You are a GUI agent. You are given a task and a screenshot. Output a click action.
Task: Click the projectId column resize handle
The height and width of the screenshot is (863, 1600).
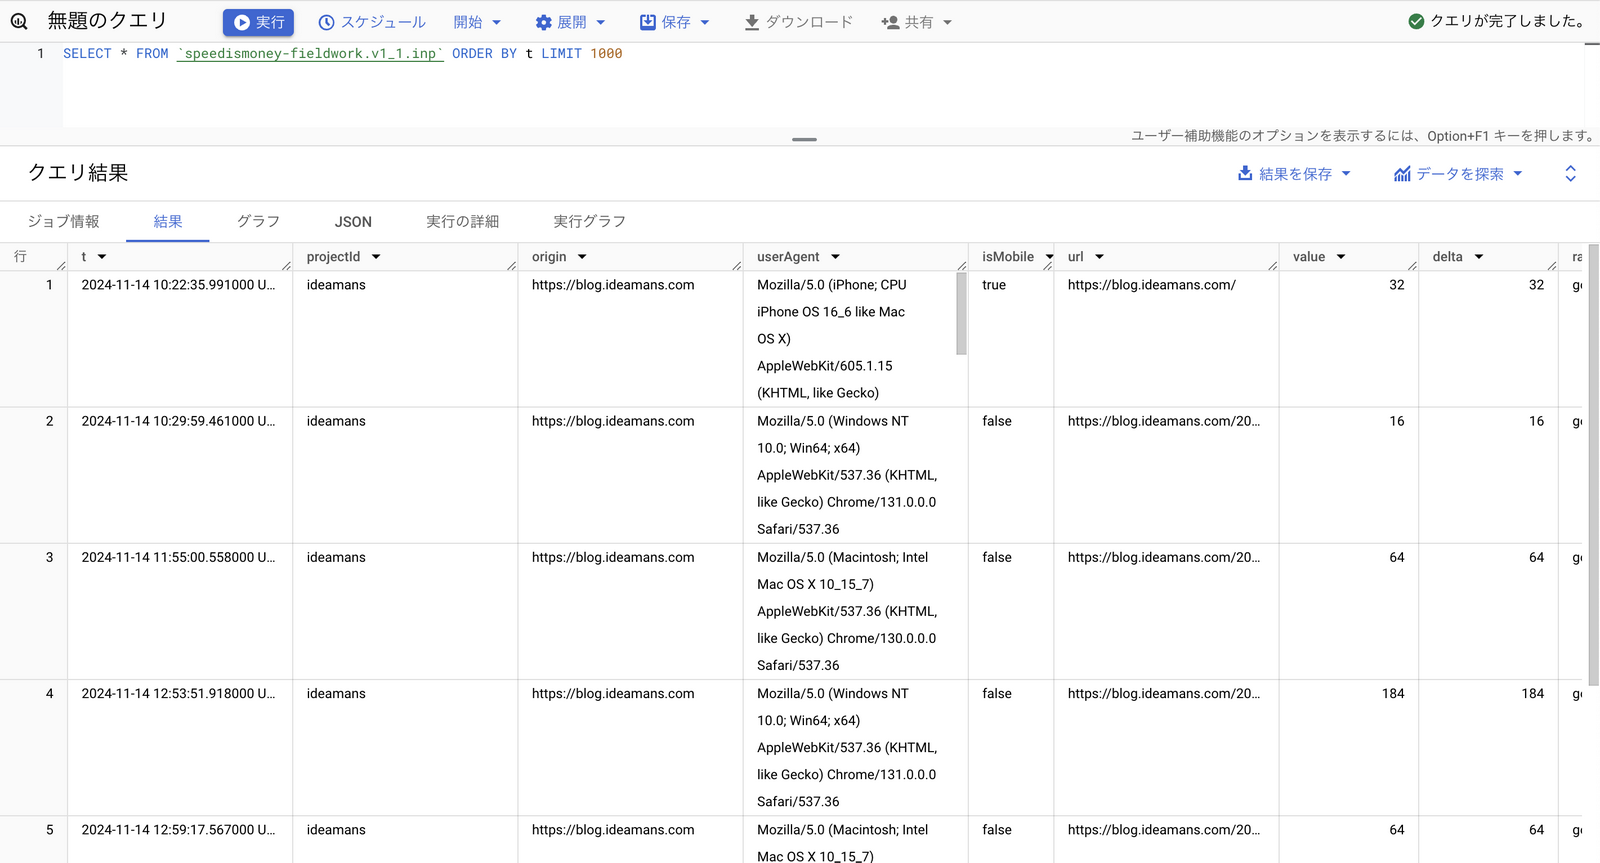pos(512,265)
